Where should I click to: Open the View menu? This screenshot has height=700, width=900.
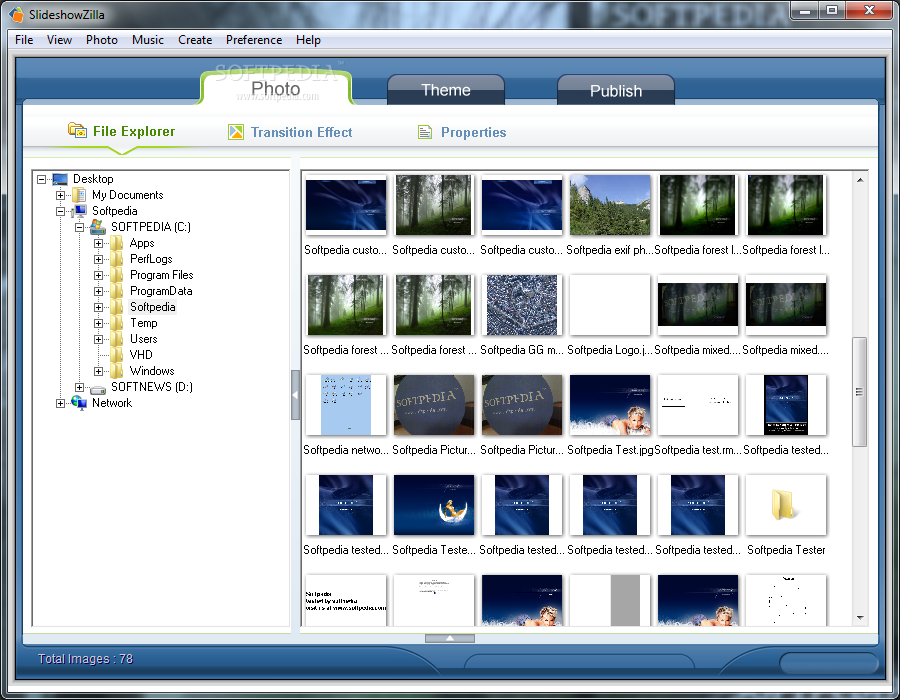click(x=59, y=40)
